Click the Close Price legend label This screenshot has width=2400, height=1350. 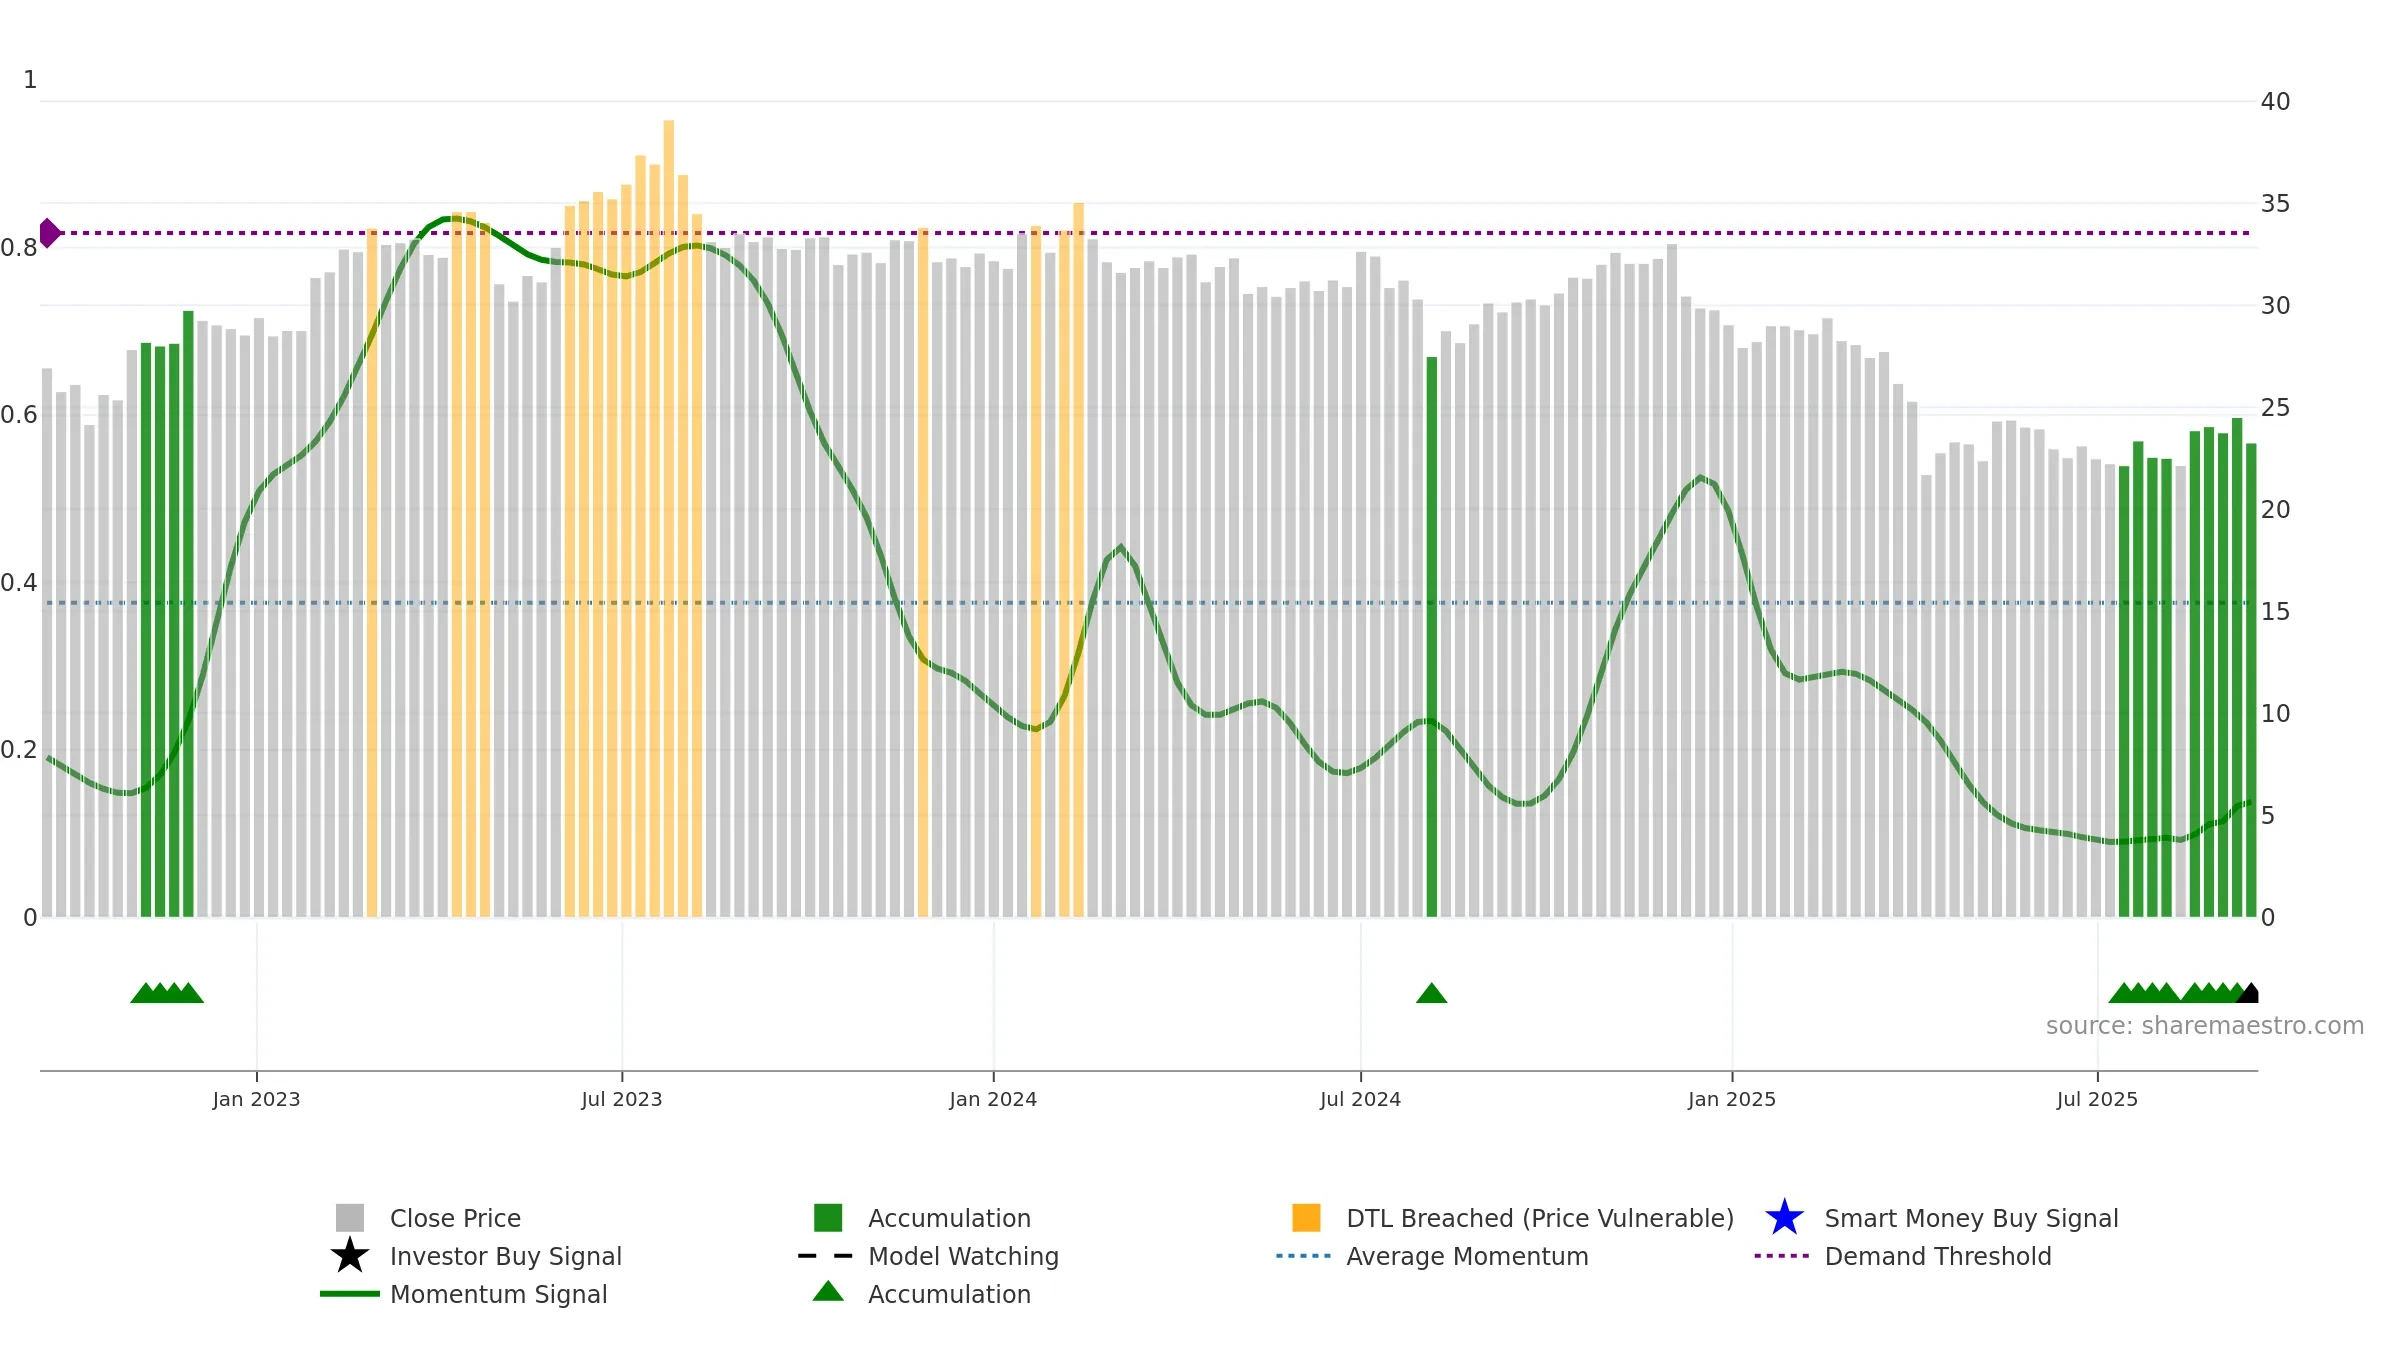tap(455, 1218)
